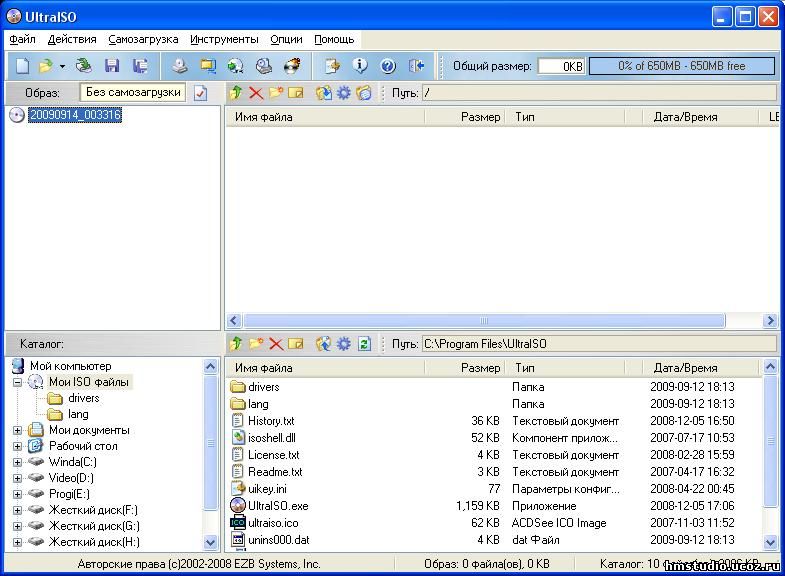Sort image pane by Имя файла column
This screenshot has width=785, height=576.
pos(325,117)
